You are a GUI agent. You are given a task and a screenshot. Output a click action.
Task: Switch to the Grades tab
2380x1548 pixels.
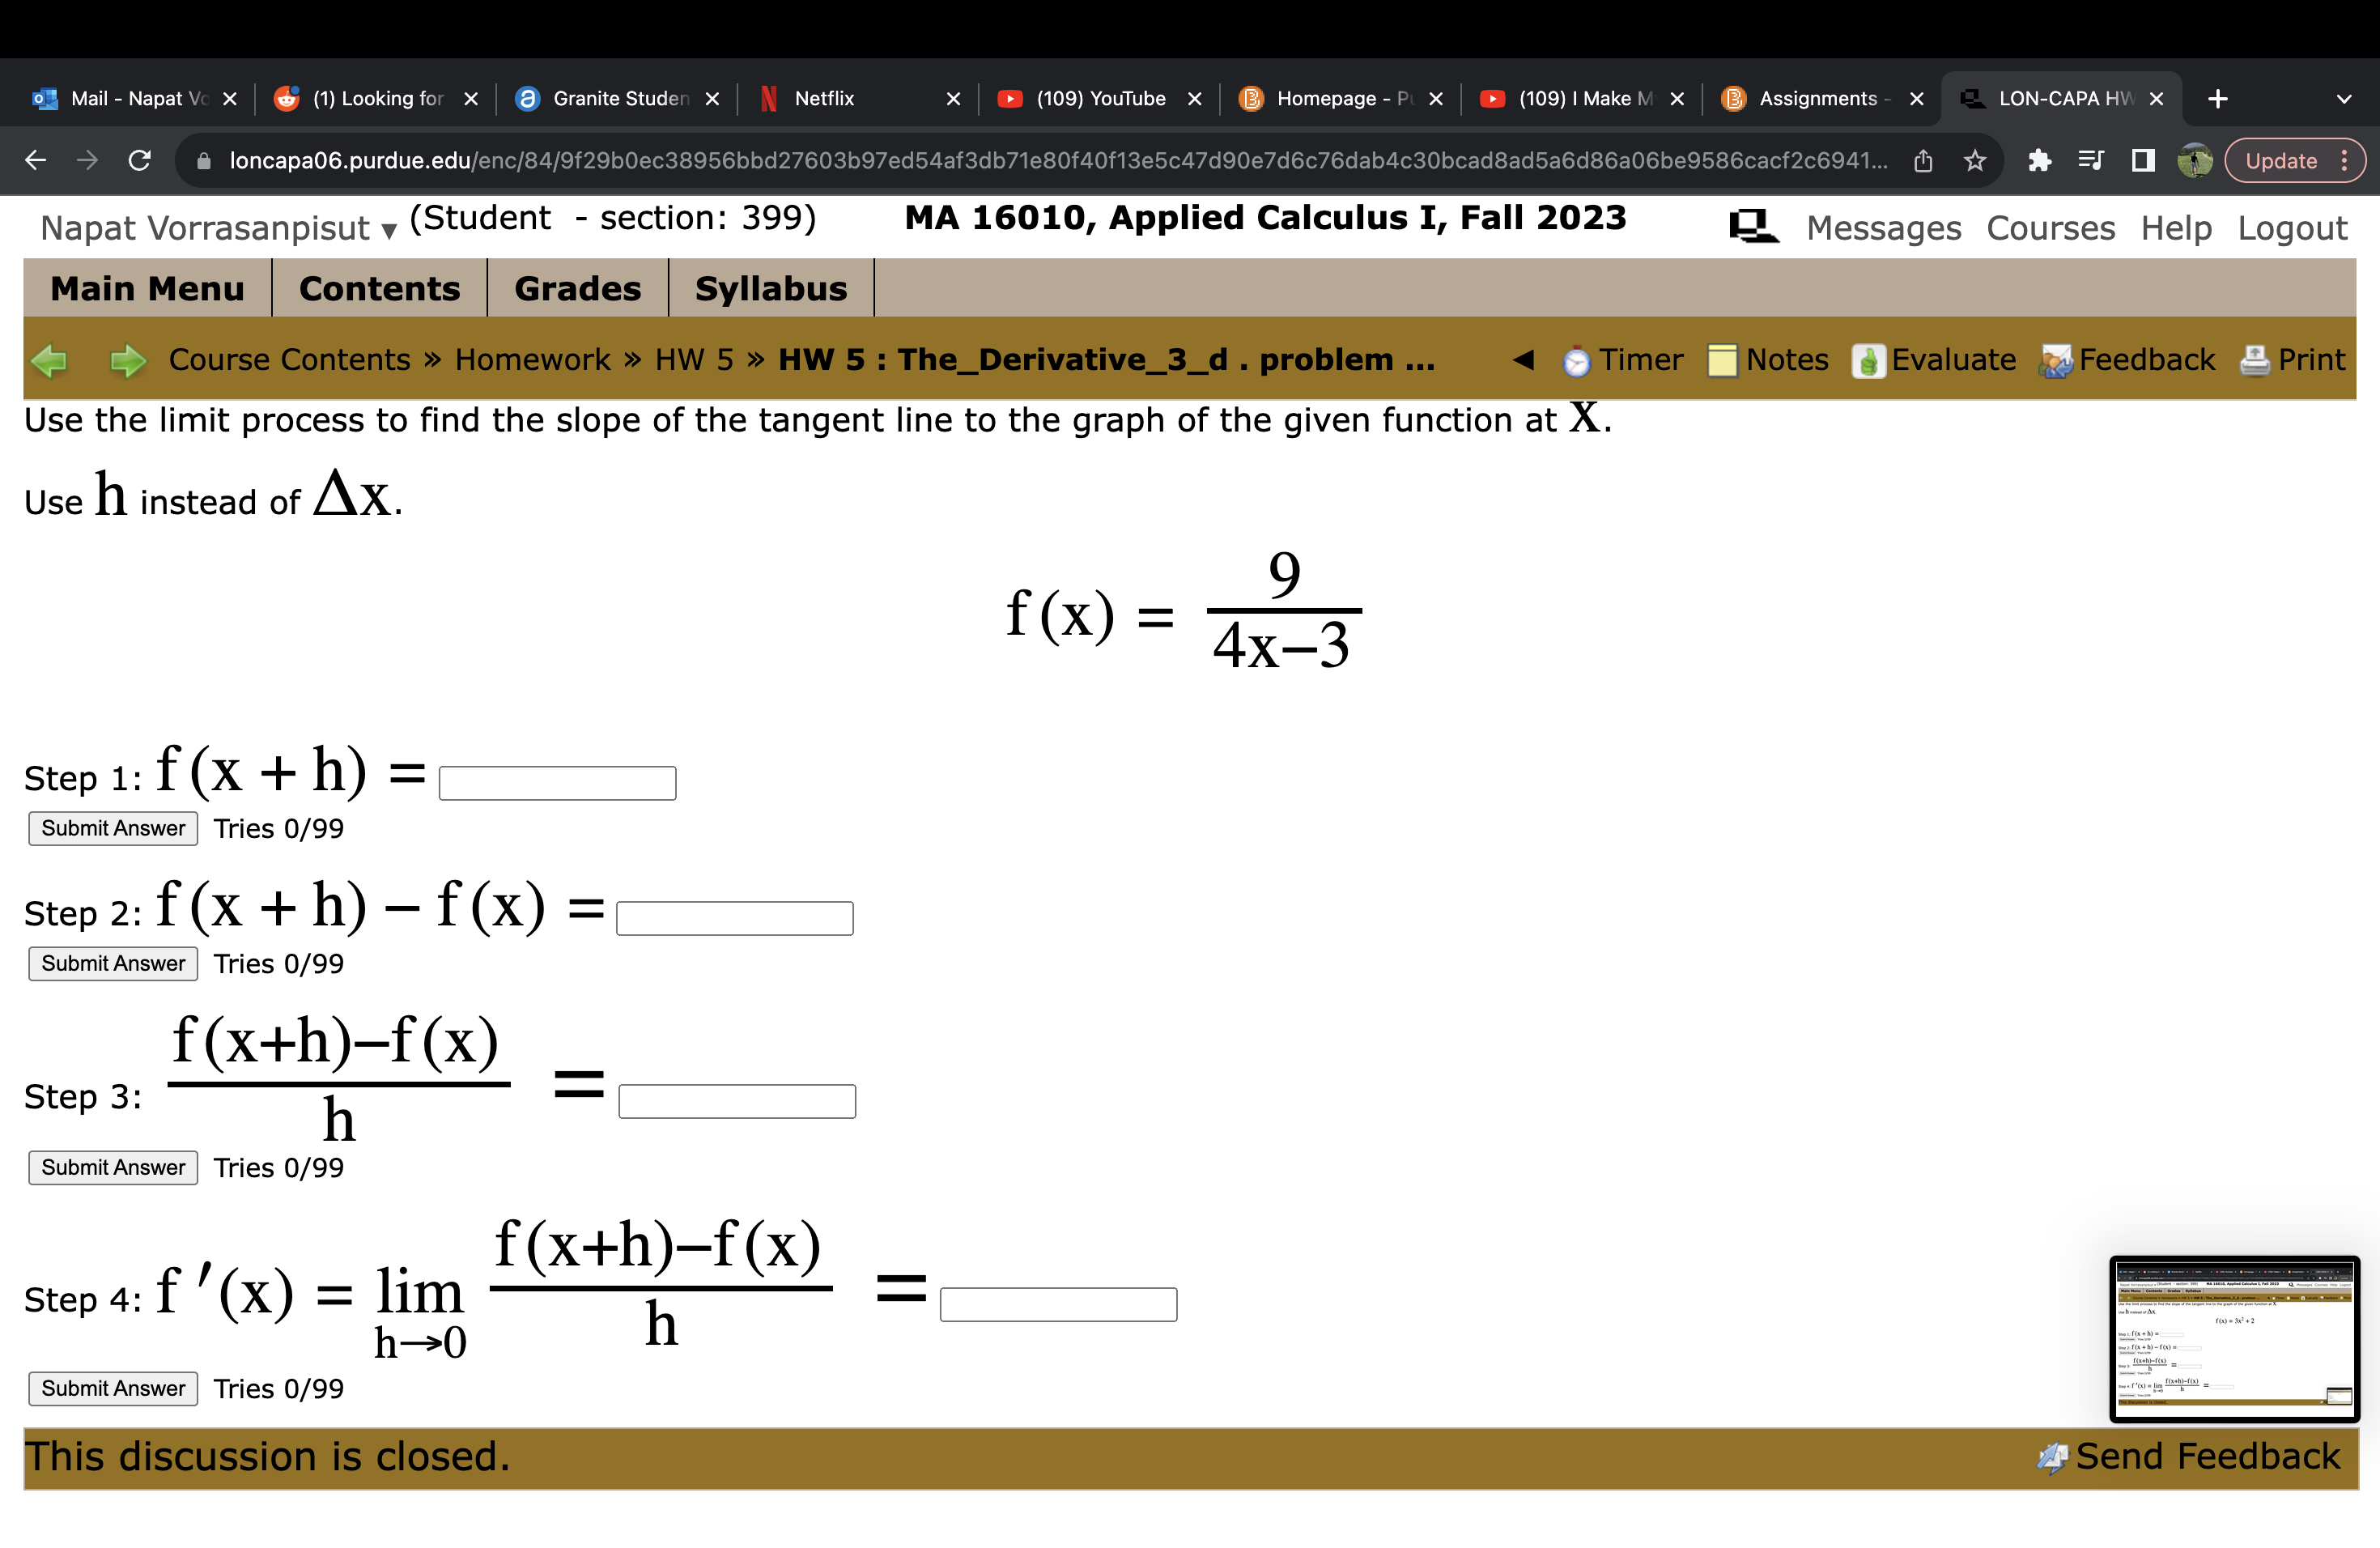click(x=577, y=288)
